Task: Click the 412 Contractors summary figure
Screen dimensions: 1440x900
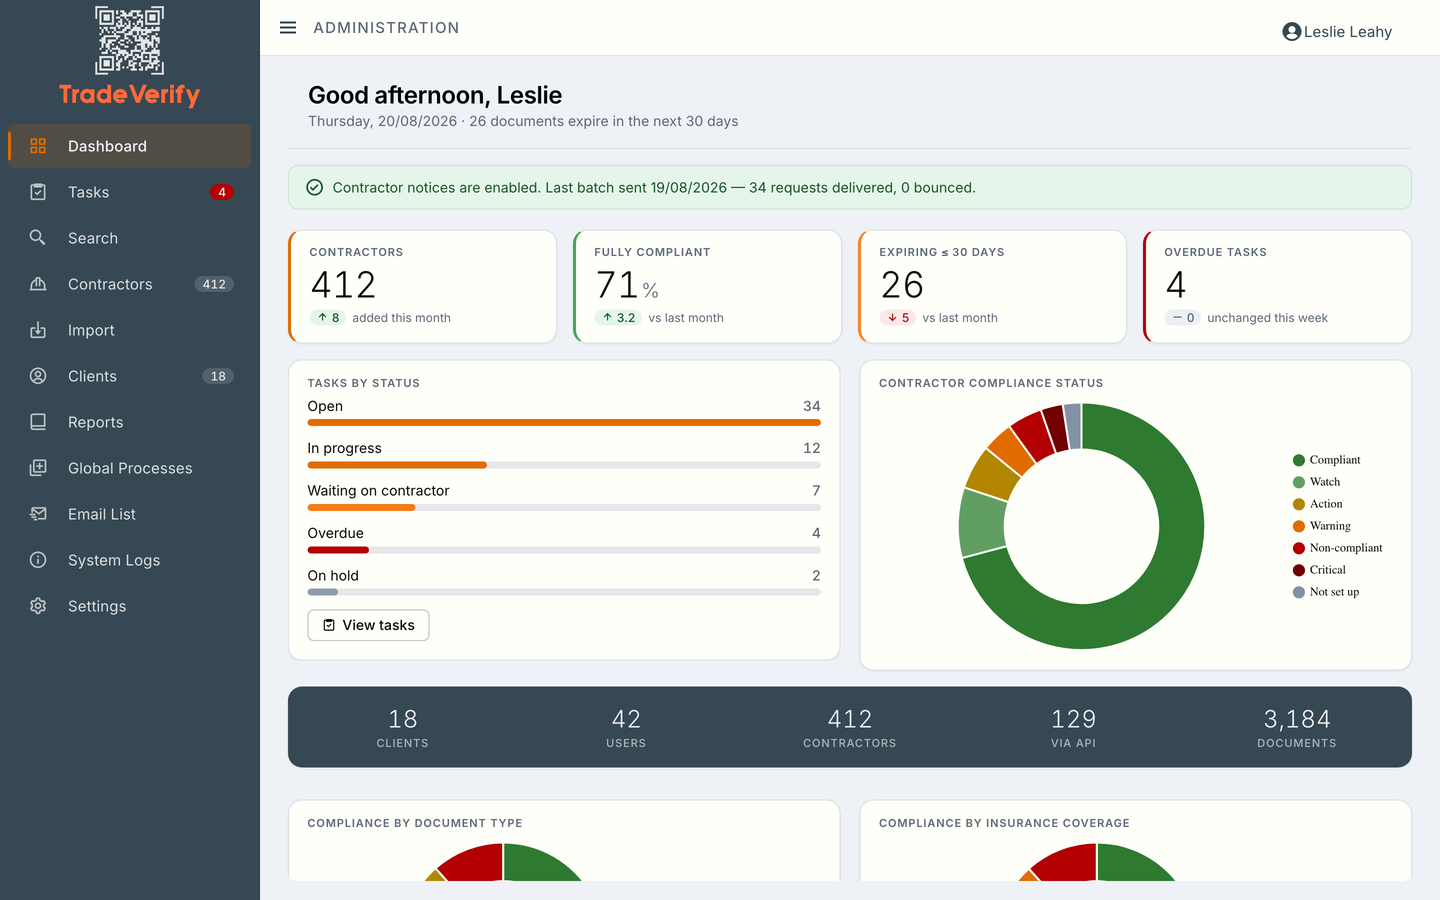Action: pyautogui.click(x=850, y=719)
